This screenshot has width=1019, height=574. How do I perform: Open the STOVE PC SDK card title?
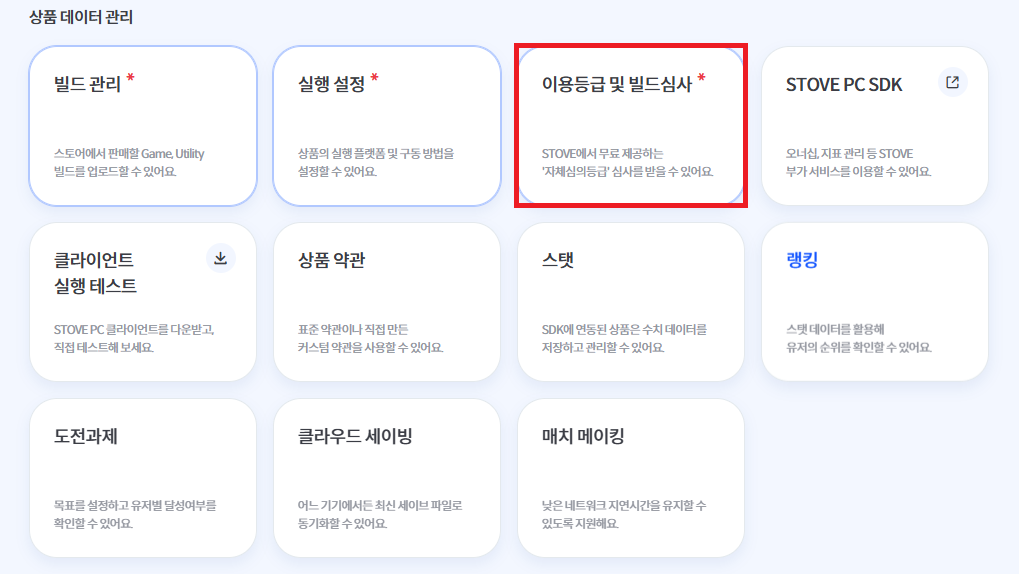[x=844, y=85]
